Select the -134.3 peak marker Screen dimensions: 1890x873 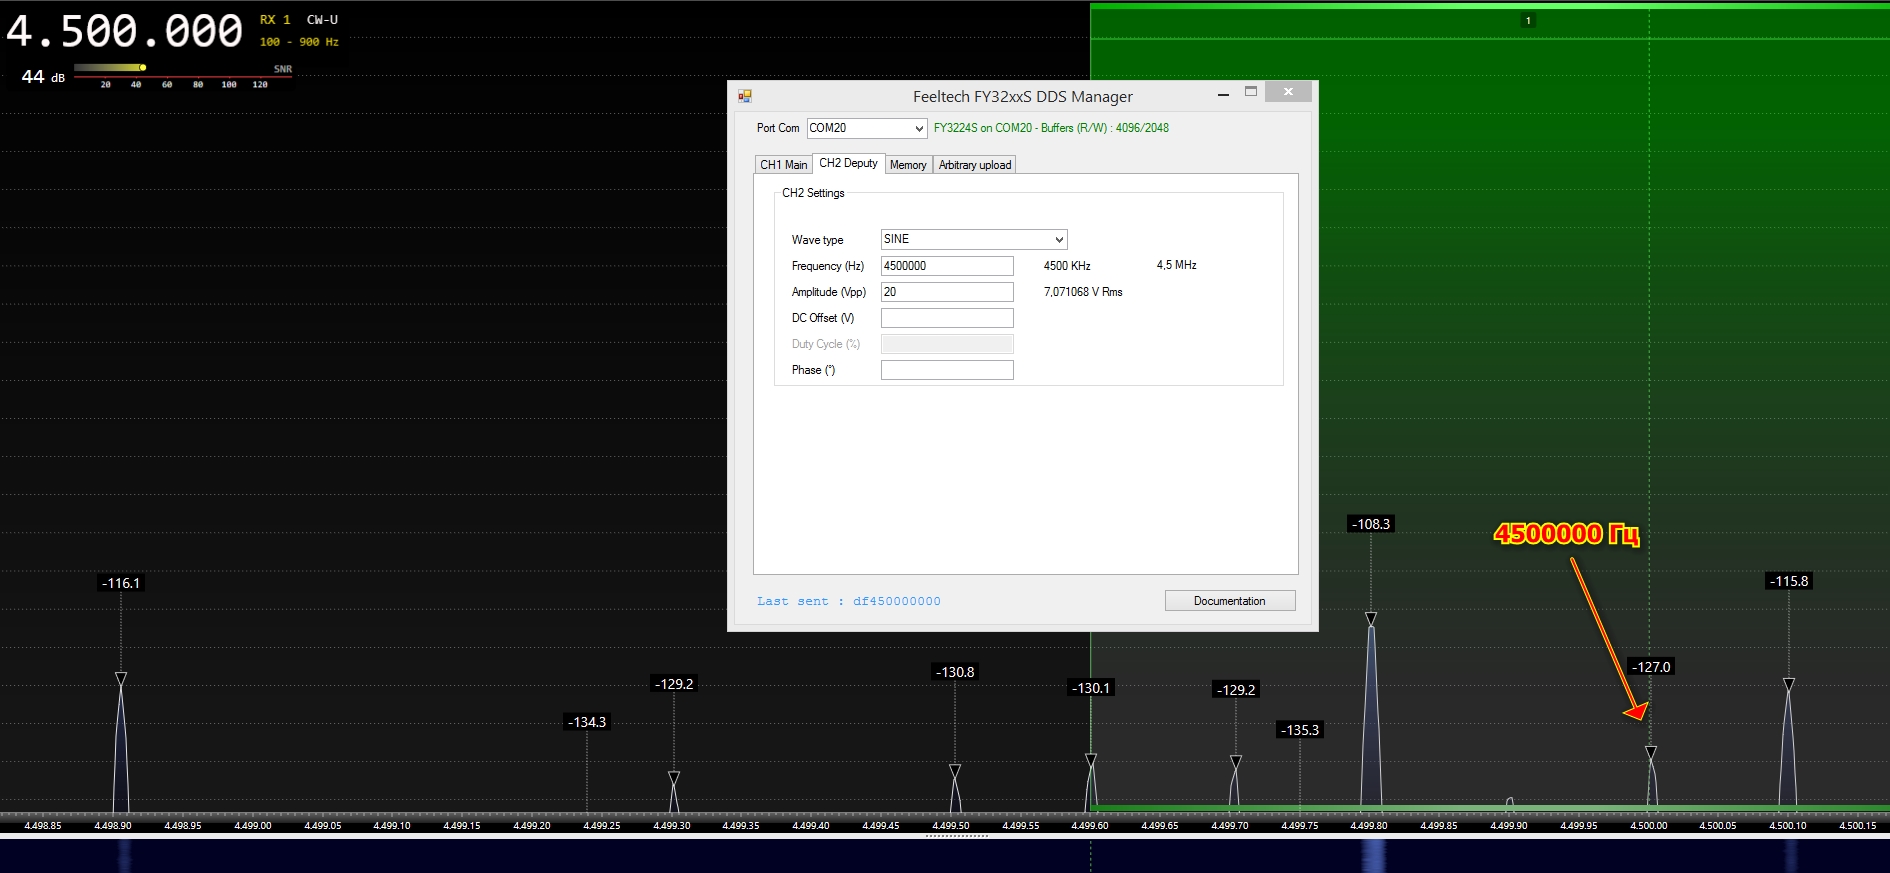click(x=587, y=722)
